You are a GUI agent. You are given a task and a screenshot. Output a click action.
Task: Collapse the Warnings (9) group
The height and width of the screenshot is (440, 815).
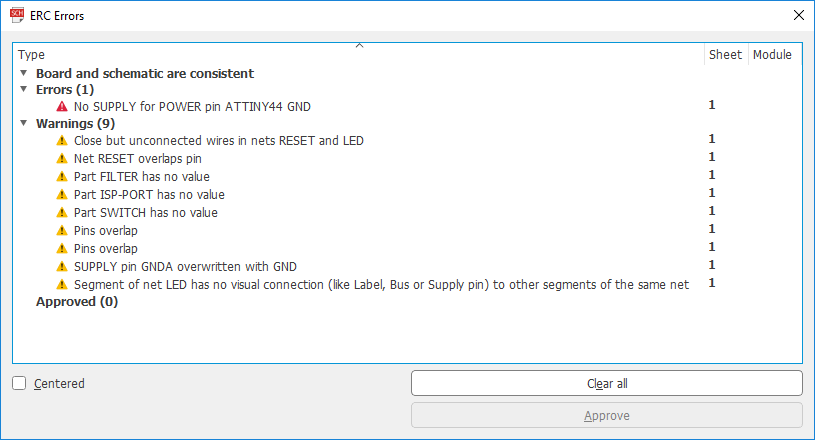[23, 123]
